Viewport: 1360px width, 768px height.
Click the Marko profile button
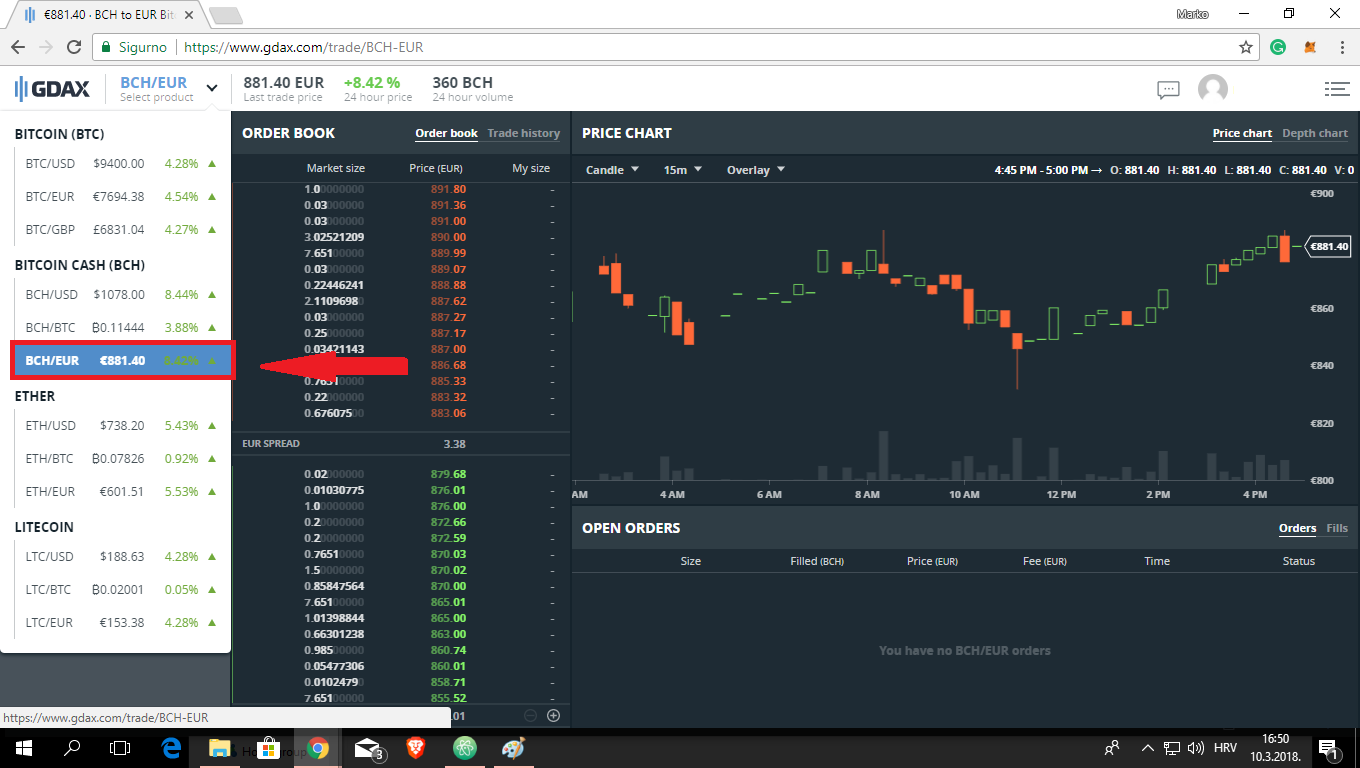tap(1193, 14)
